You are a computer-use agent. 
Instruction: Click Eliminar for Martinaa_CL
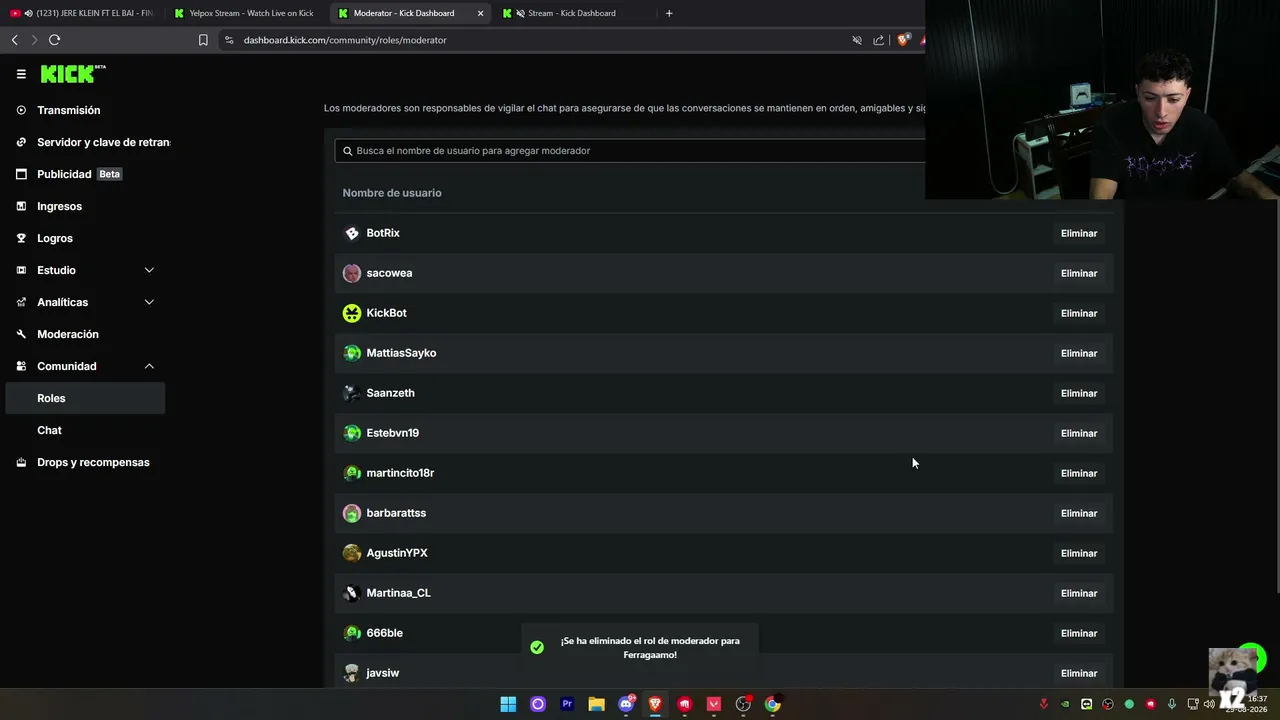pos(1079,593)
